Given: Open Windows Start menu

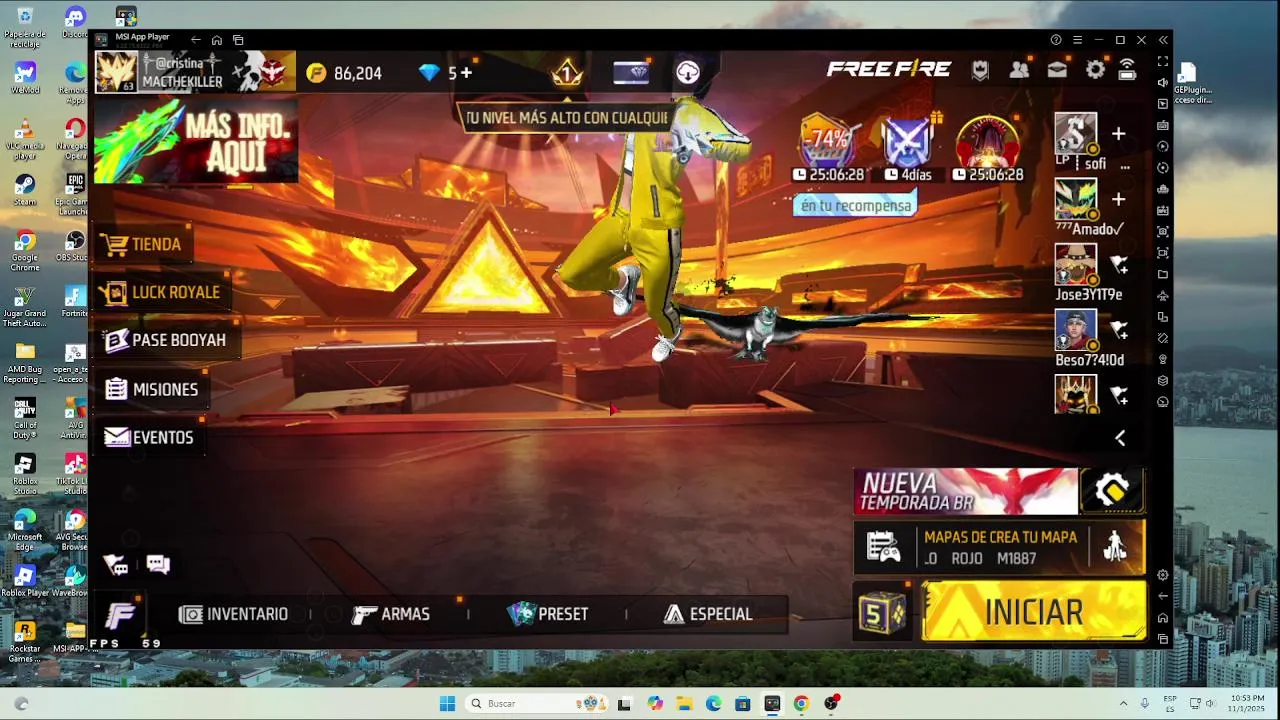Looking at the screenshot, I should tap(447, 703).
